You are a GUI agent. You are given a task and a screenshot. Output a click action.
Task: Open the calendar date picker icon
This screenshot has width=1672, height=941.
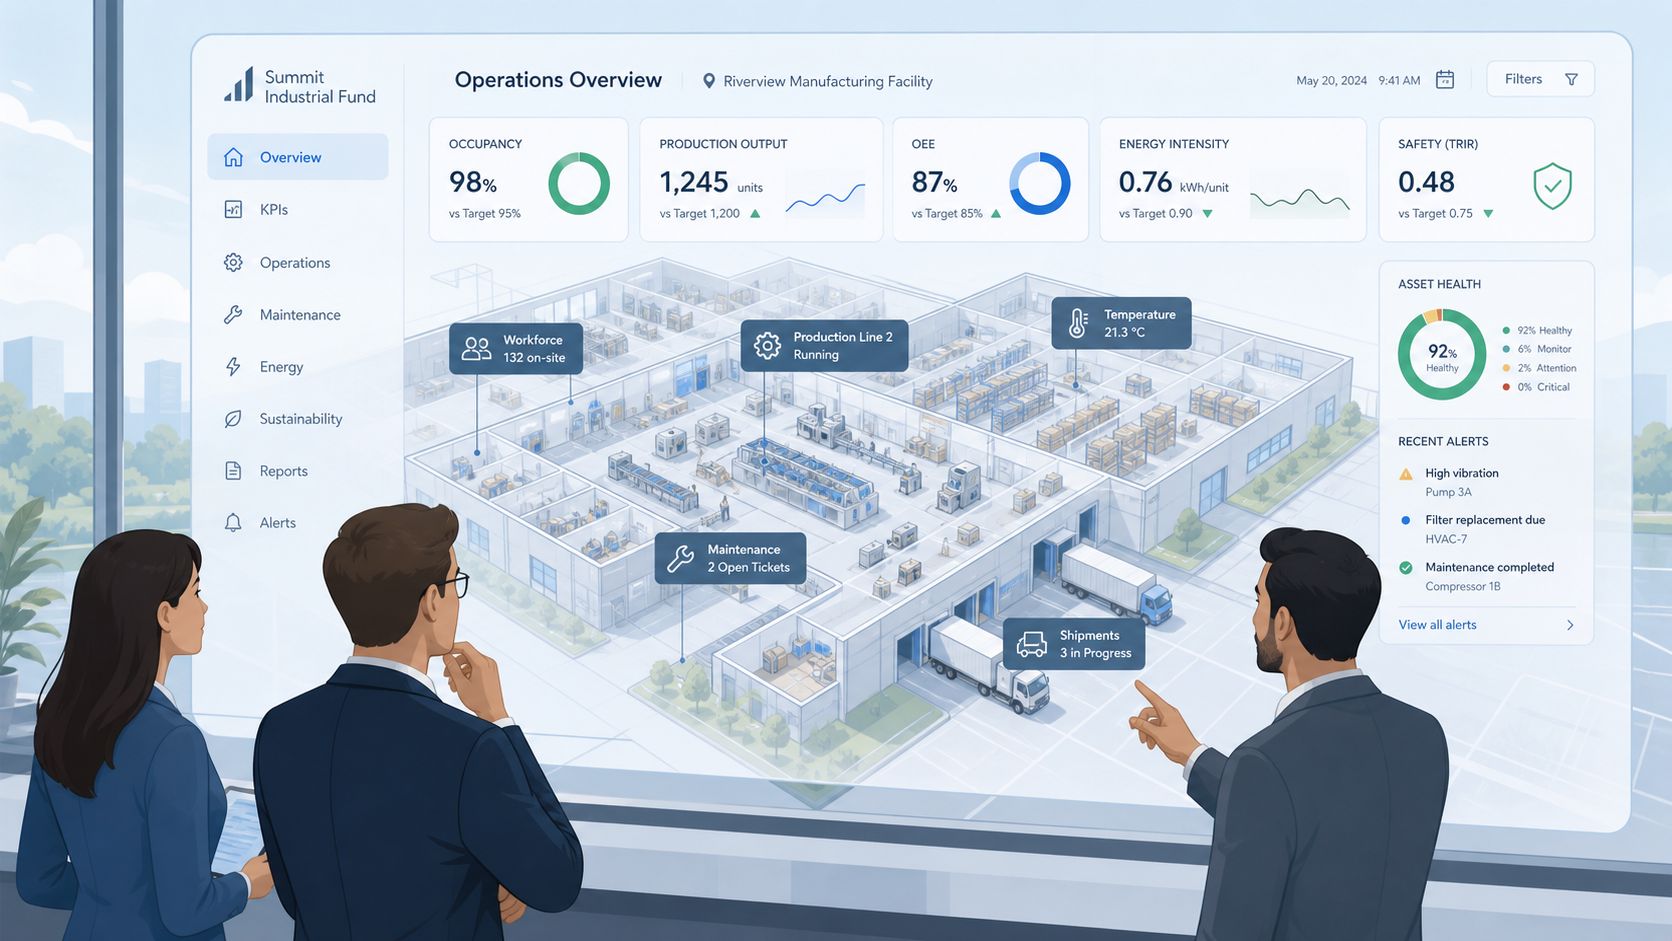tap(1445, 79)
